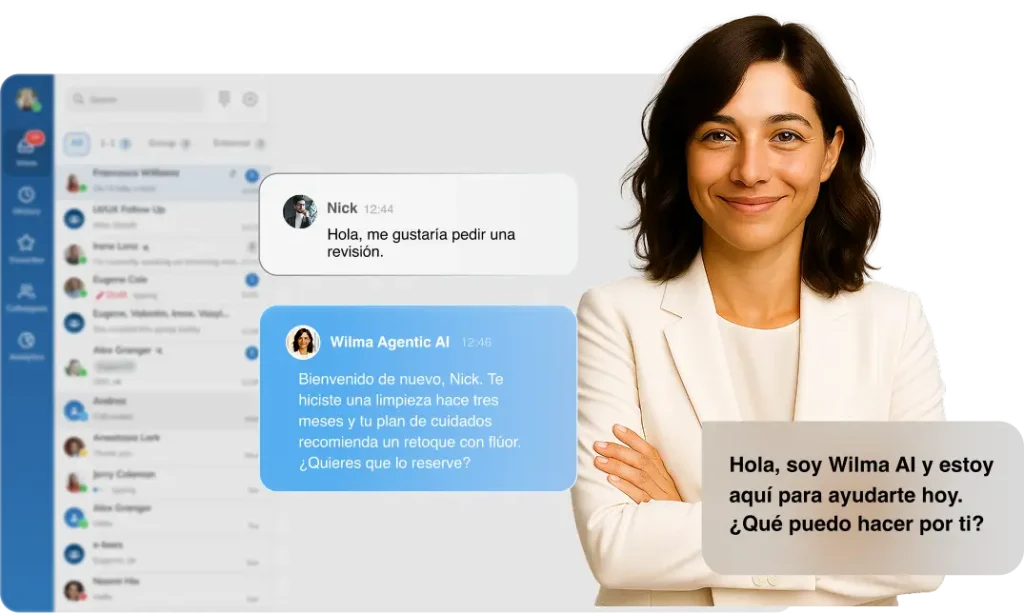Switch to the External chats tab
Screen dimensions: 1024x613
236,144
